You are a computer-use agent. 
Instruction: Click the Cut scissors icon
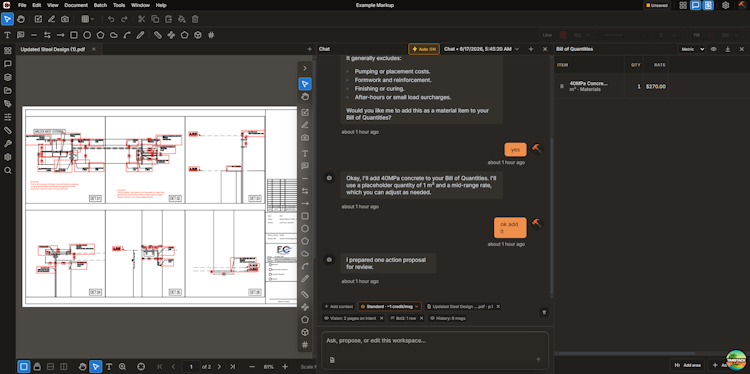pos(142,19)
